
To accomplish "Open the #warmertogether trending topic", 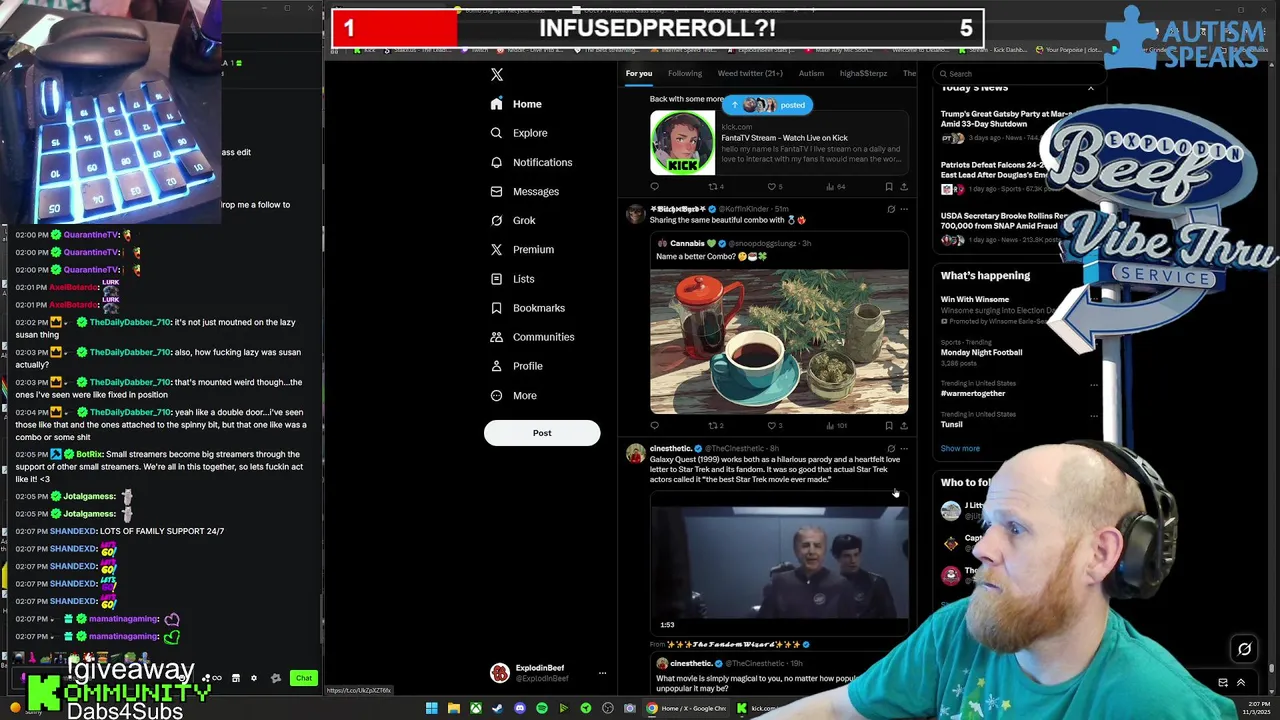I will coord(973,393).
